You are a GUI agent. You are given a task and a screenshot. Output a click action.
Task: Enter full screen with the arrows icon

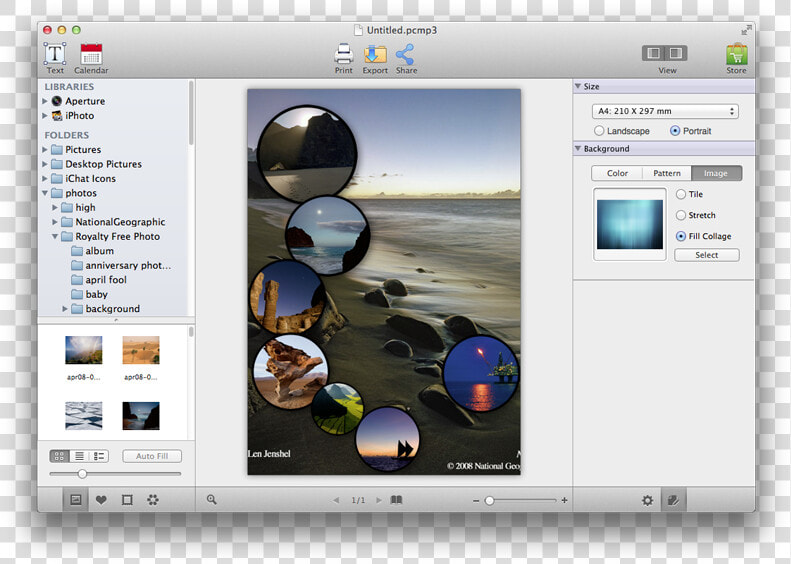[746, 30]
